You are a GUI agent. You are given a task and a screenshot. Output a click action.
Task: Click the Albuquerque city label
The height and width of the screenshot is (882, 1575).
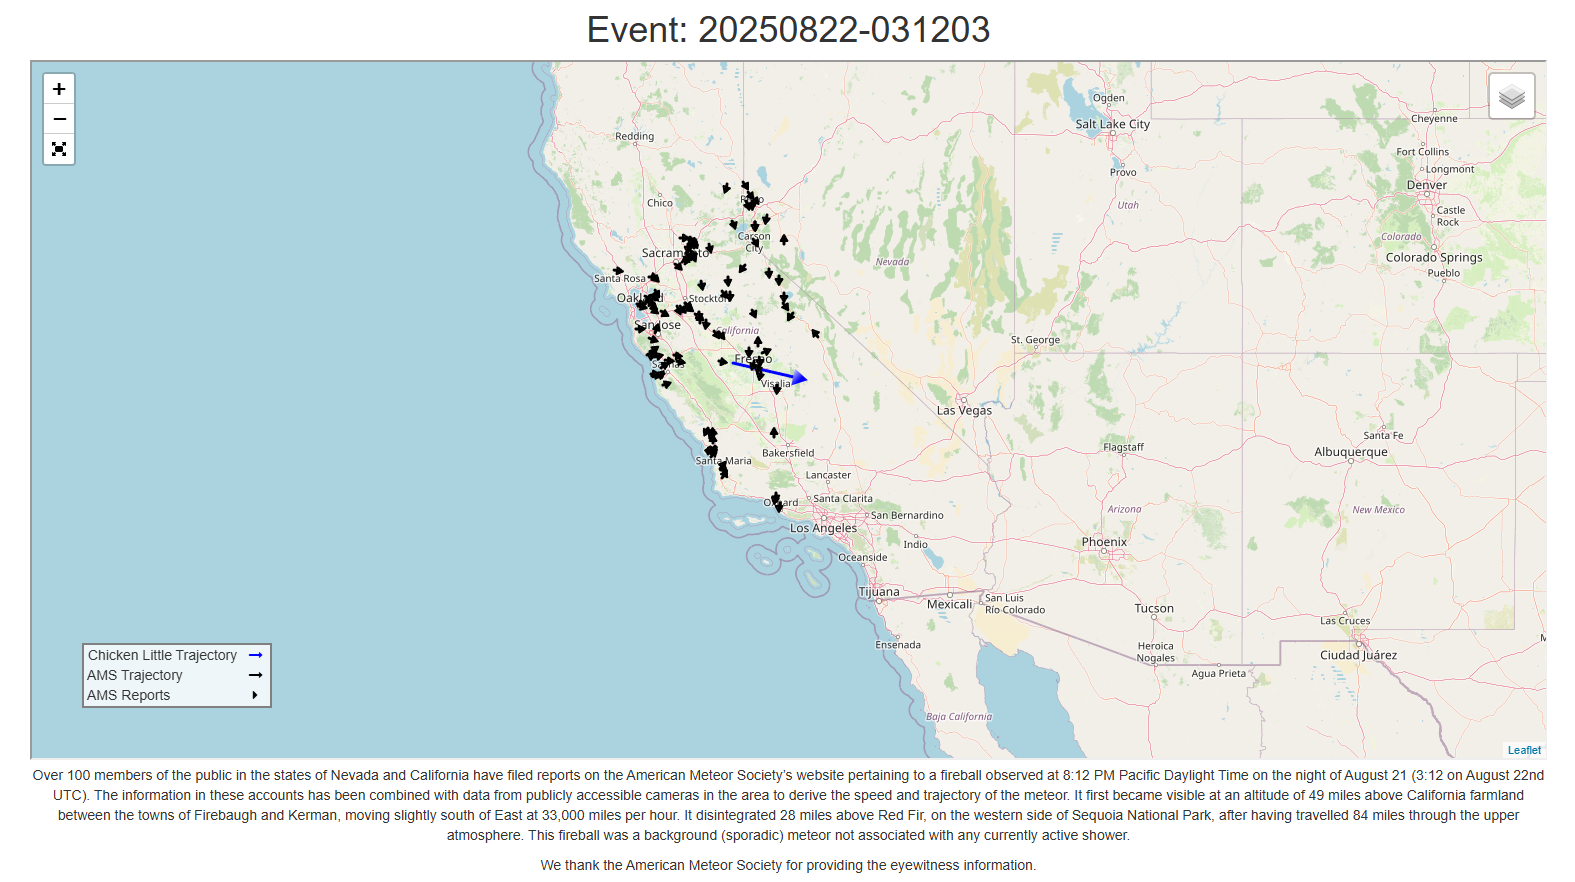click(x=1350, y=452)
